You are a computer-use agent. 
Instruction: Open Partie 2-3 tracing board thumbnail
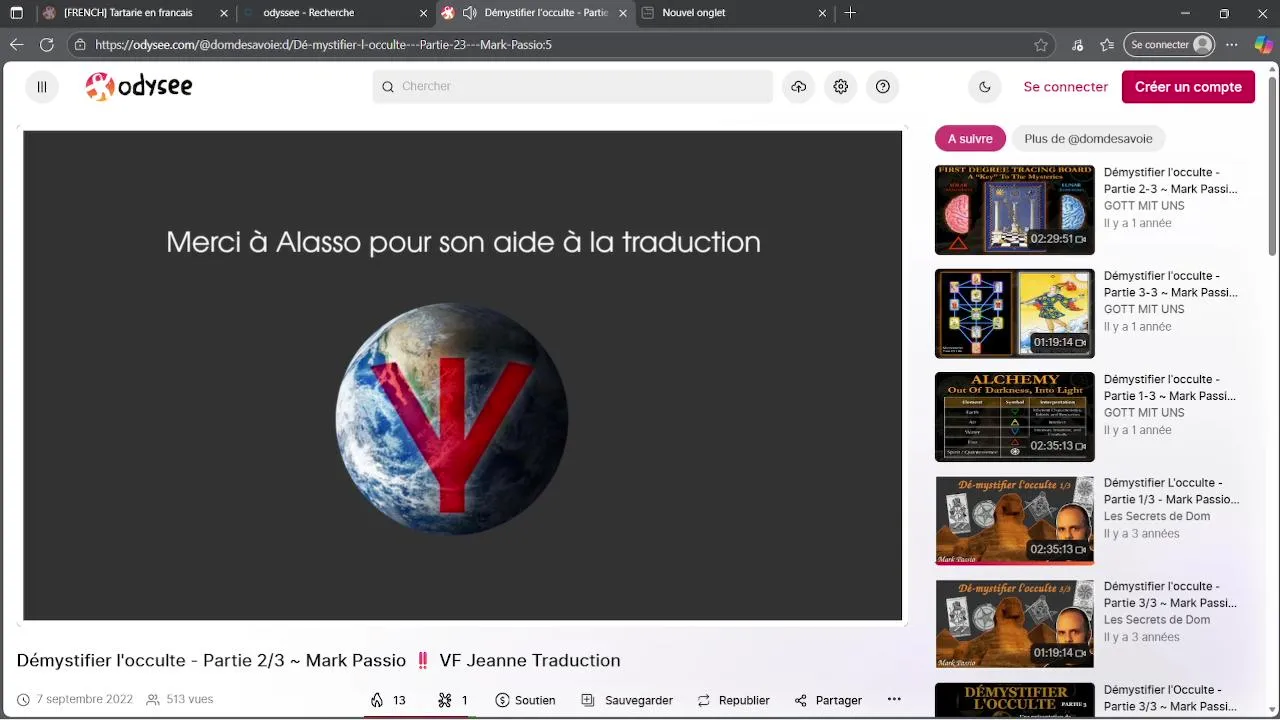[x=1015, y=210]
